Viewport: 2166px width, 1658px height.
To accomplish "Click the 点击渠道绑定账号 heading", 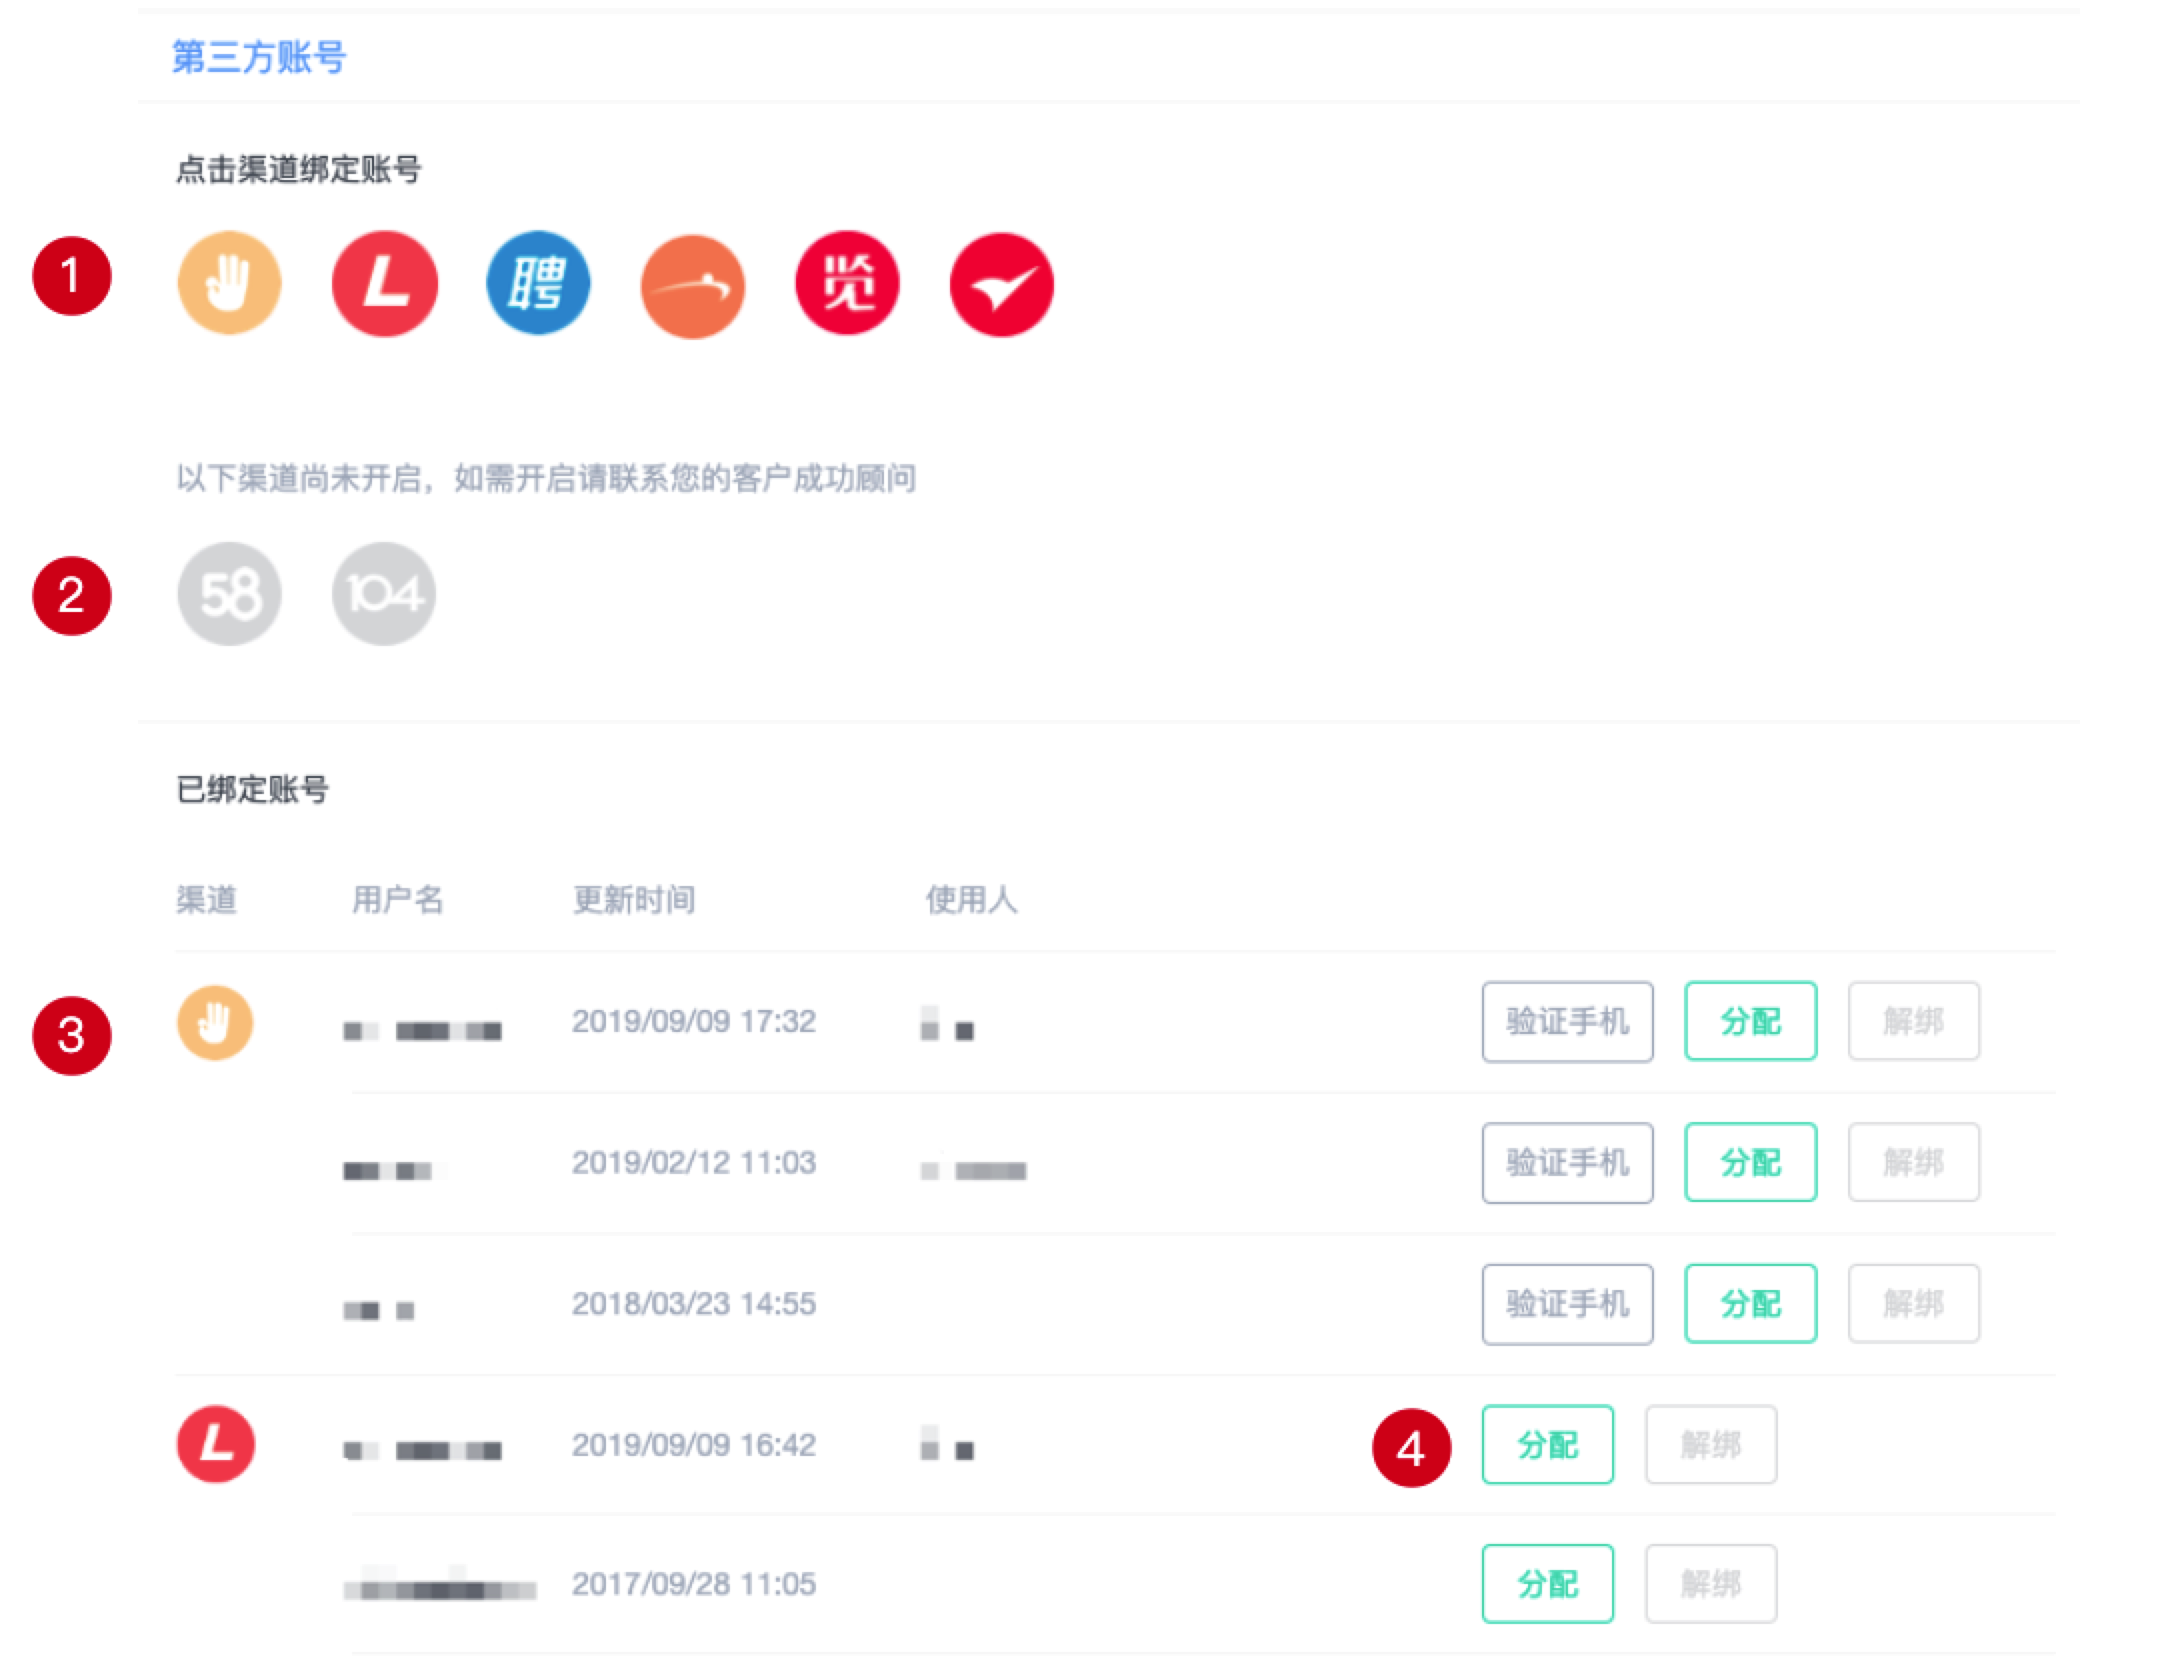I will (298, 169).
